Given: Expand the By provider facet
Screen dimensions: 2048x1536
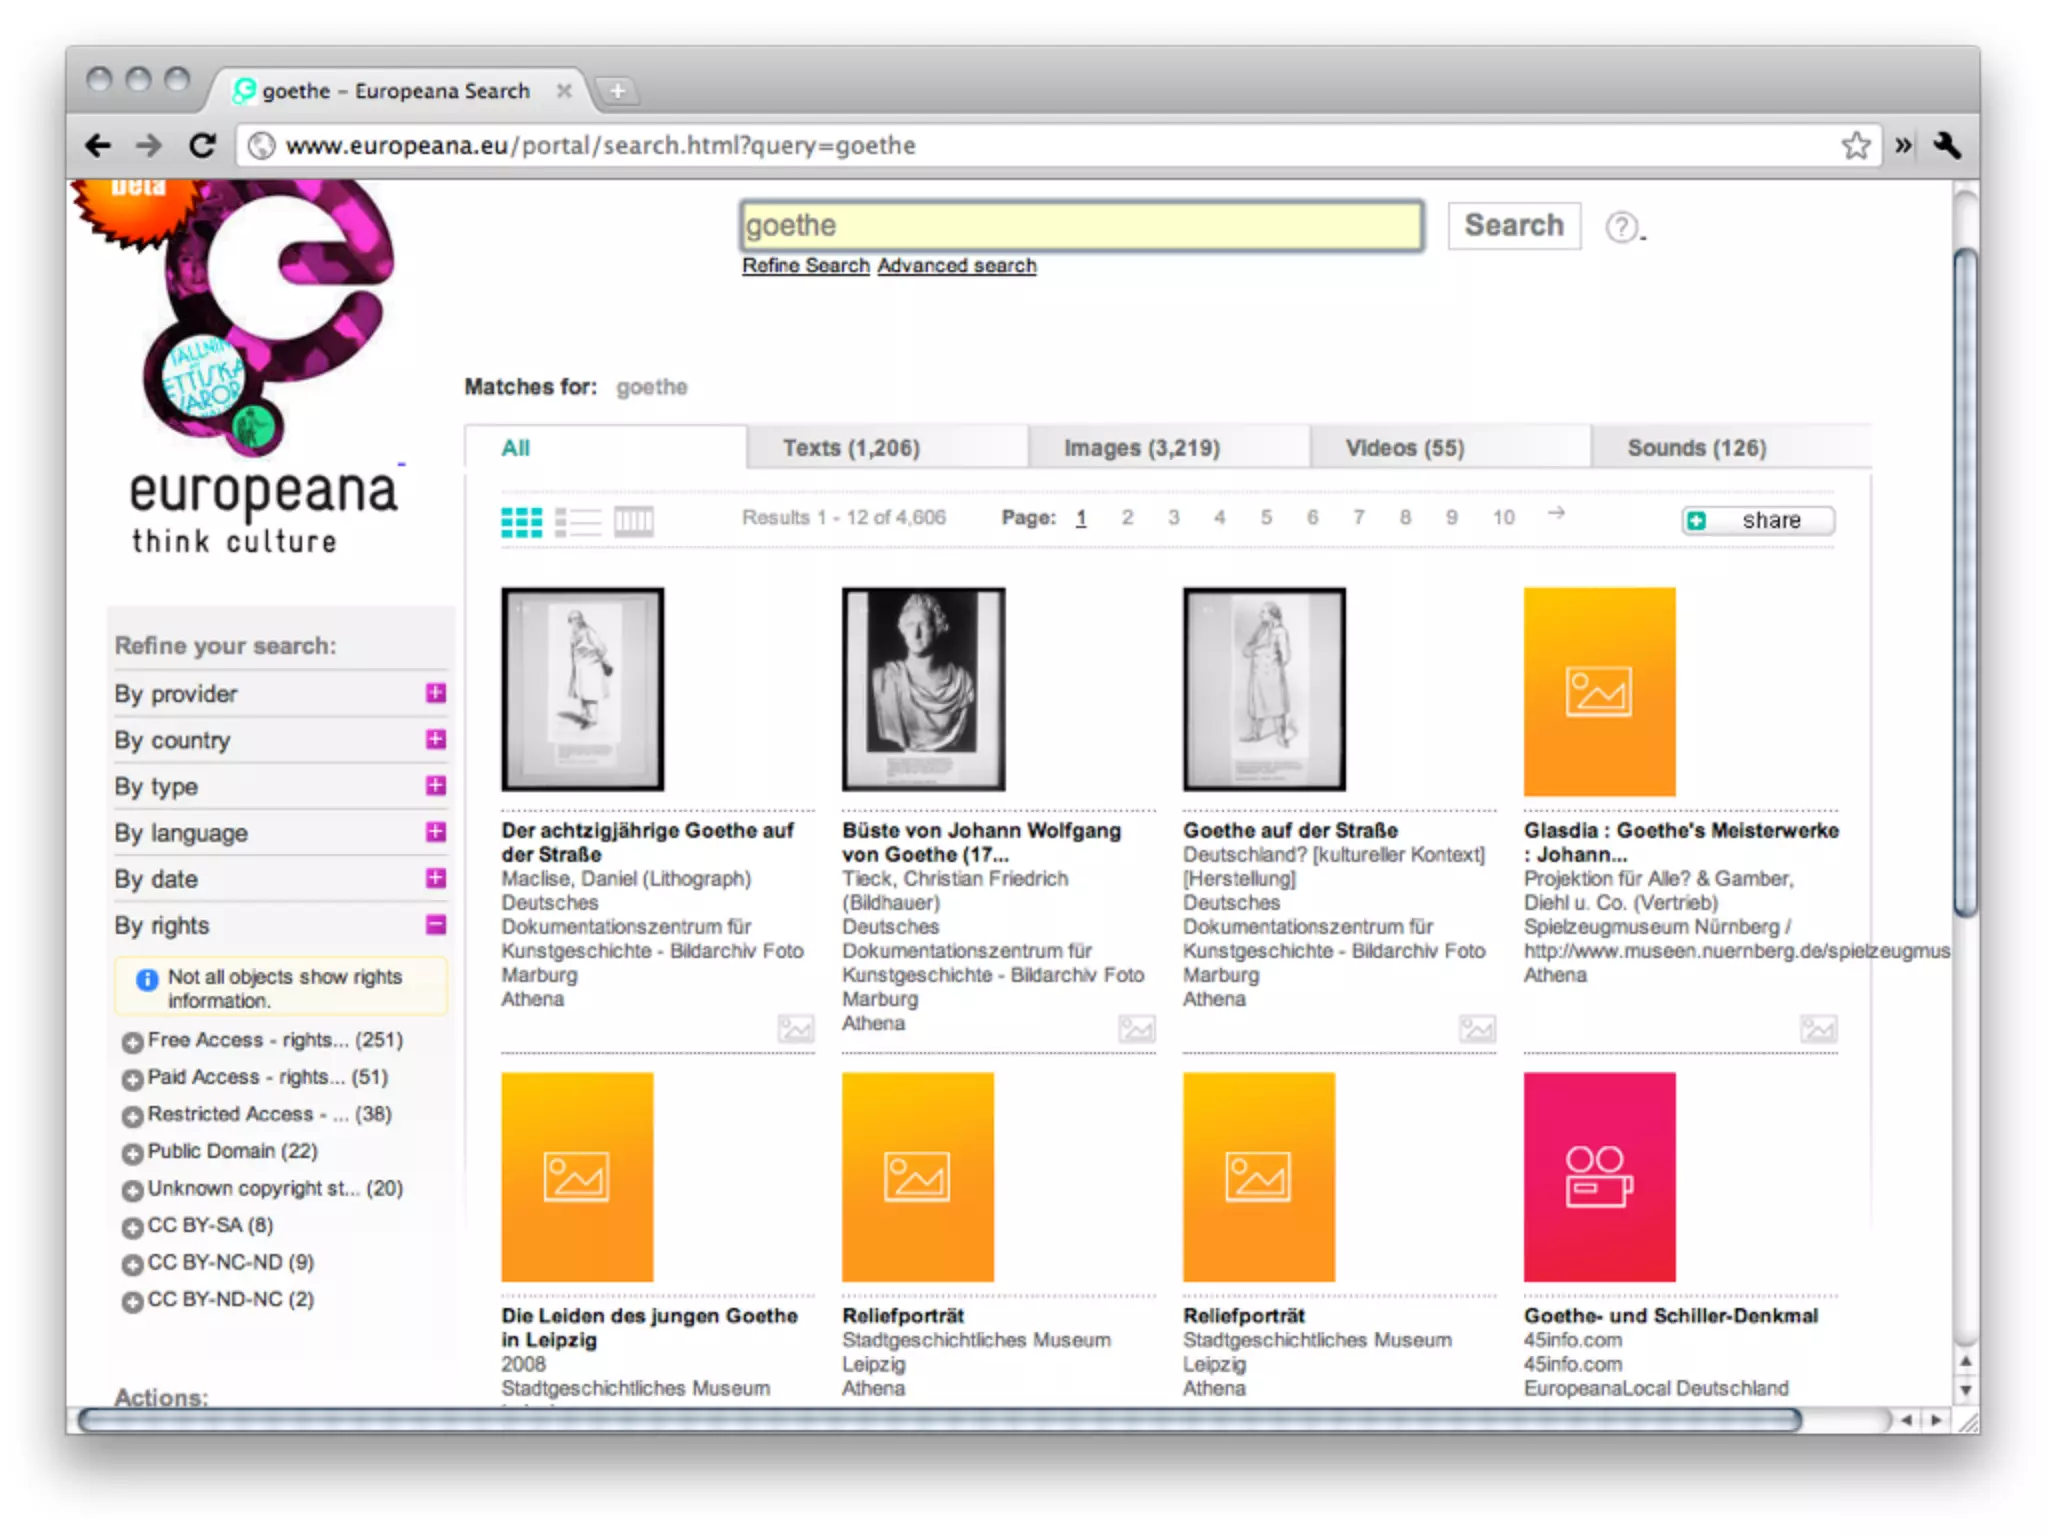Looking at the screenshot, I should point(435,693).
